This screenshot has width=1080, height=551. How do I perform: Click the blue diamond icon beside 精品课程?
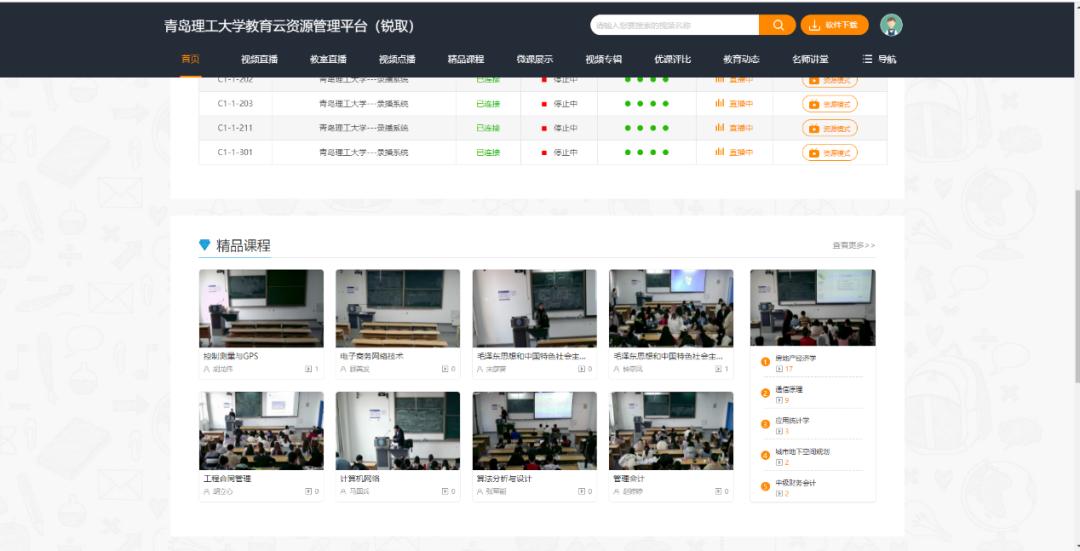coord(205,245)
